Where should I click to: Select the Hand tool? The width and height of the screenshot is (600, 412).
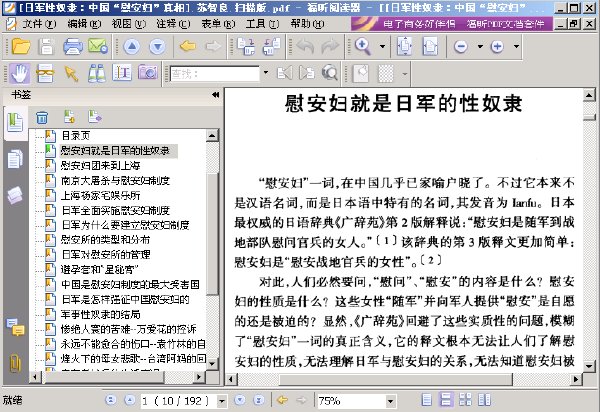click(20, 73)
